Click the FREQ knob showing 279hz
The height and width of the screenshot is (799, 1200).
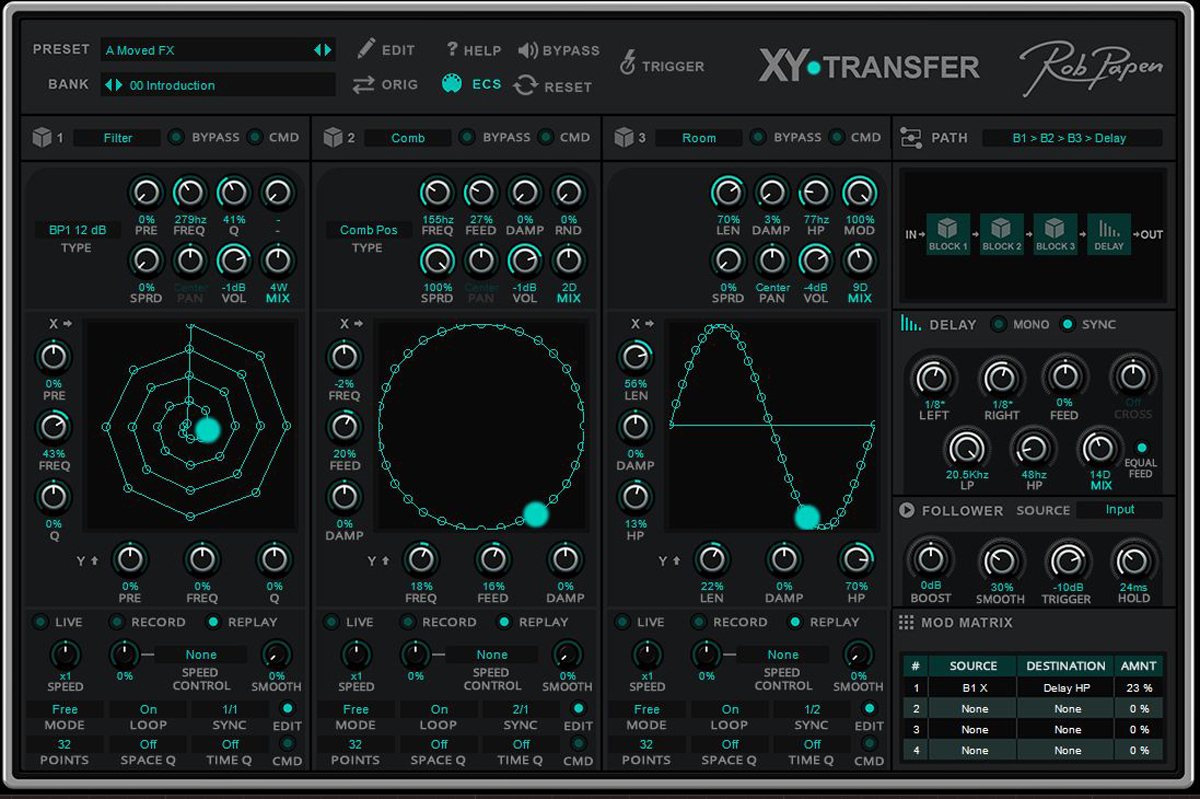(x=190, y=192)
